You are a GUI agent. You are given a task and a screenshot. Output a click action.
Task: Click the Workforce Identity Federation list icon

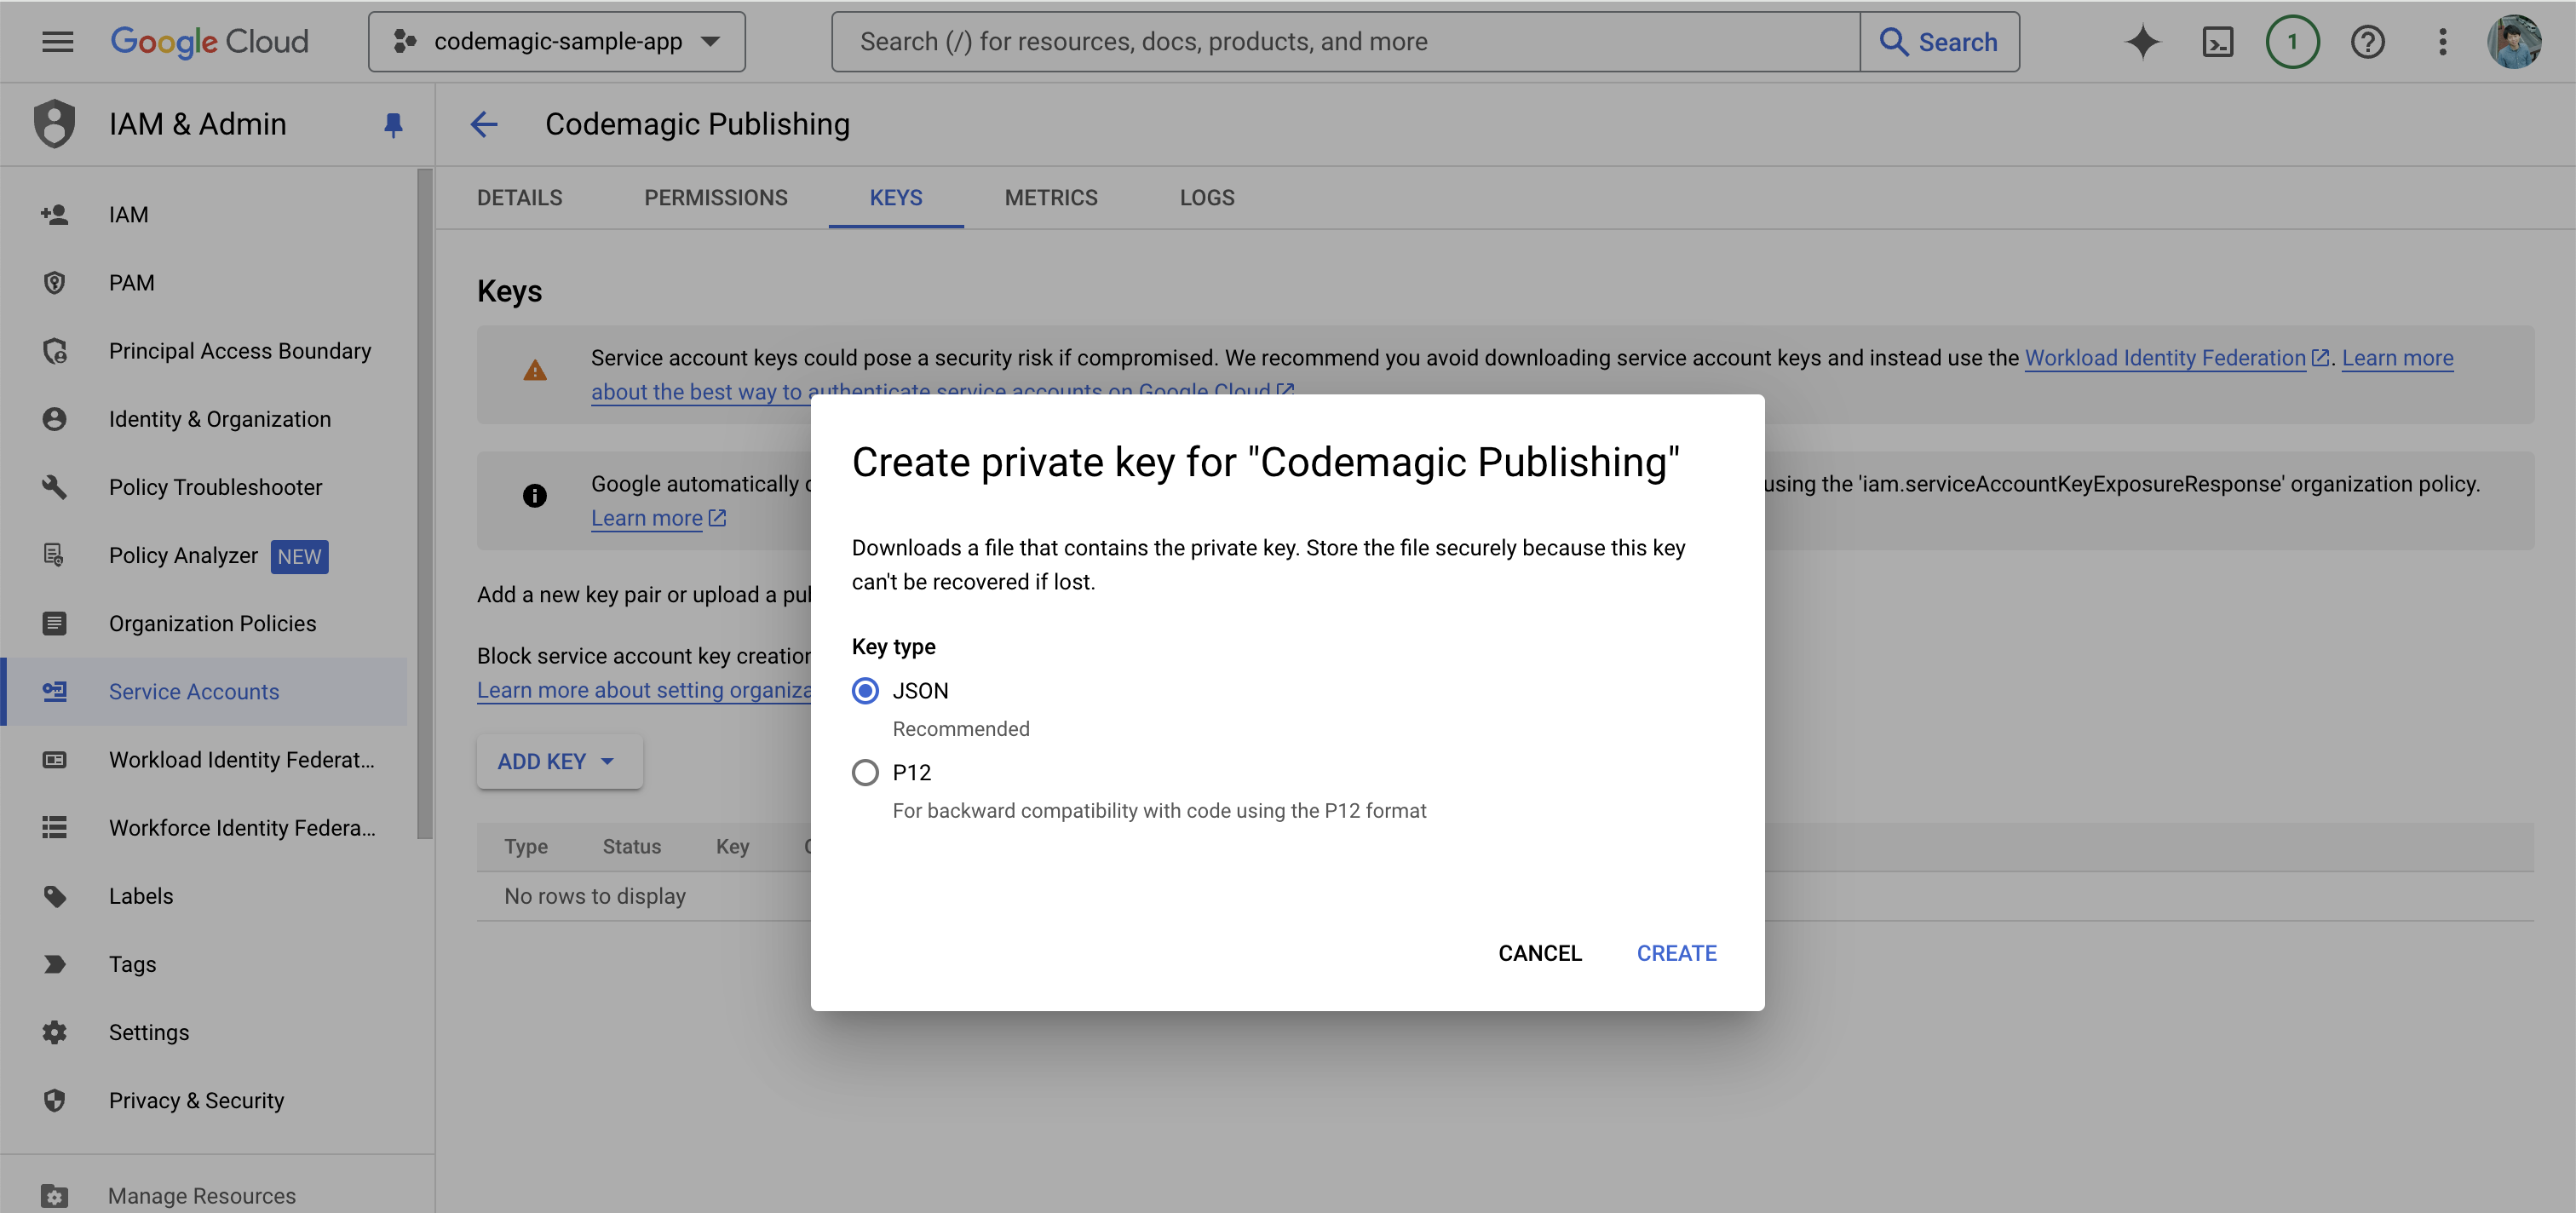(x=54, y=827)
